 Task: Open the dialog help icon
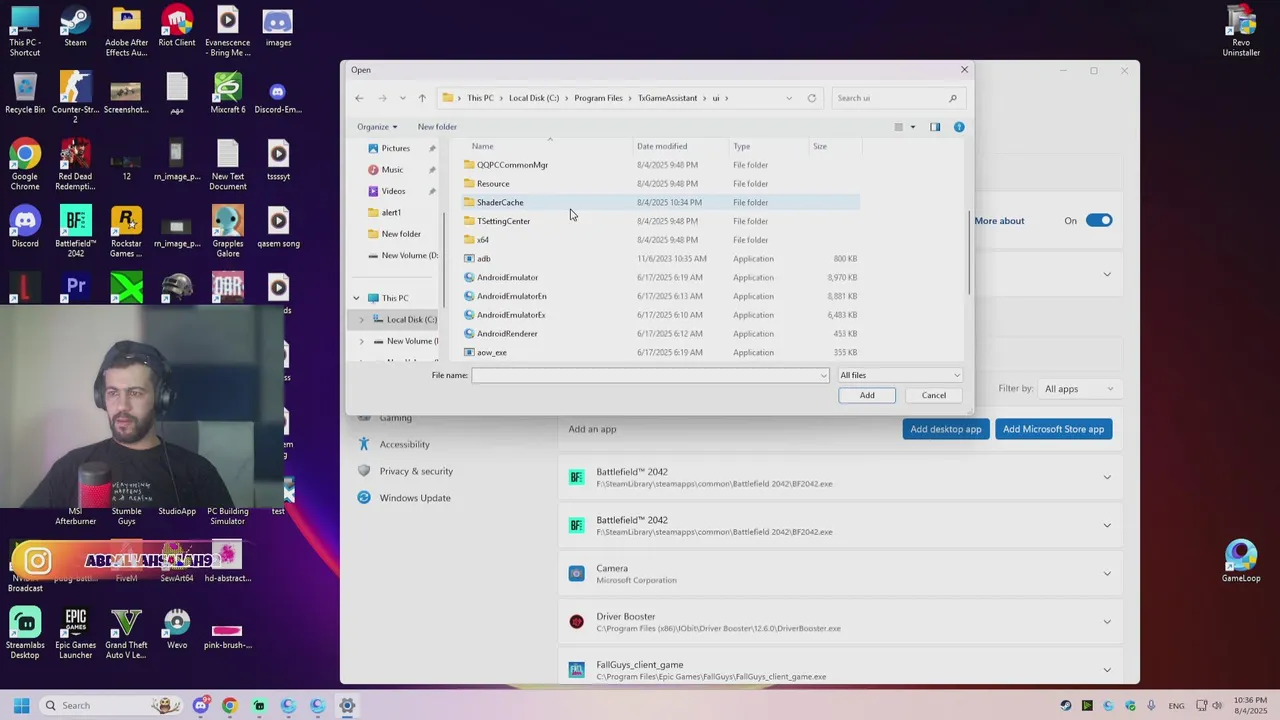point(959,127)
